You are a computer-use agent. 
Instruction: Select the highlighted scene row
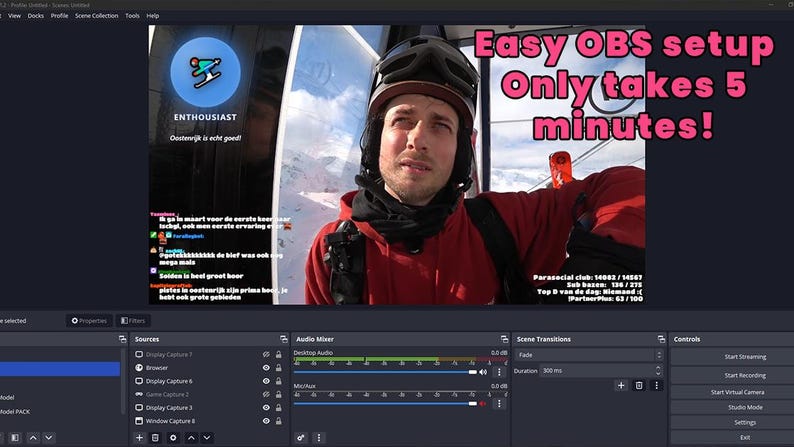[x=60, y=369]
